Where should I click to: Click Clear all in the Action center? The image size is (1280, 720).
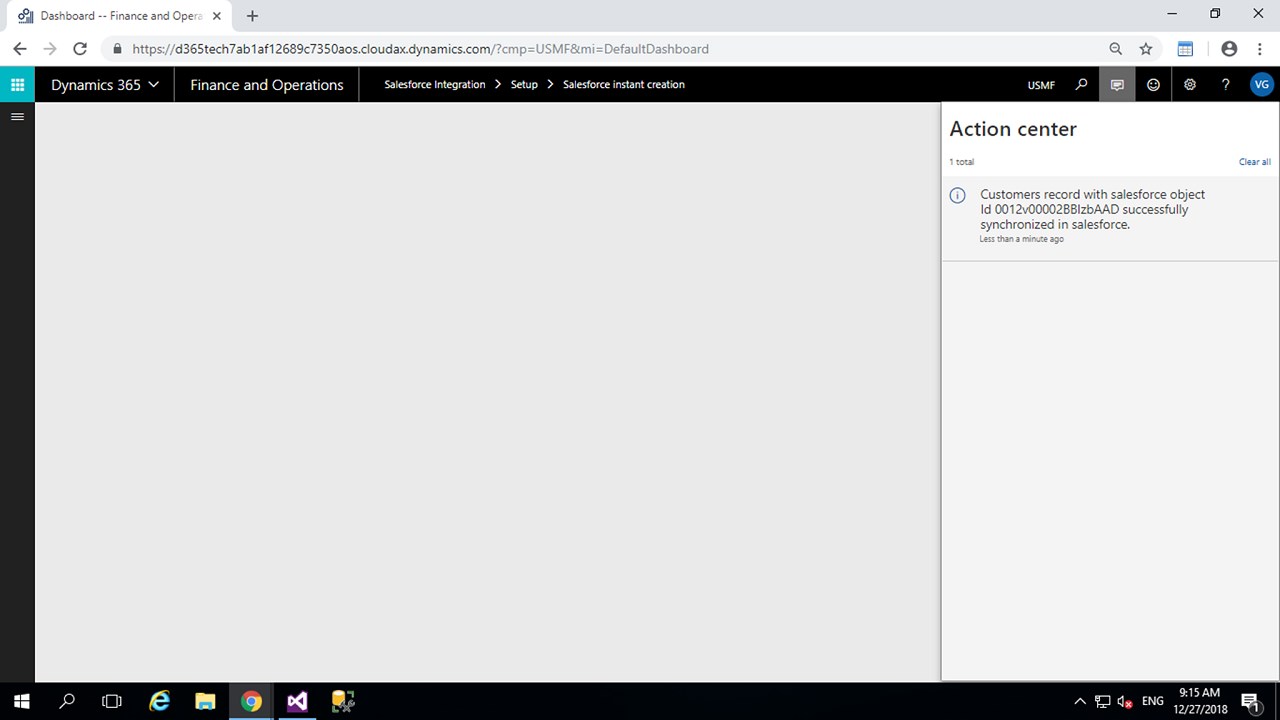1254,161
